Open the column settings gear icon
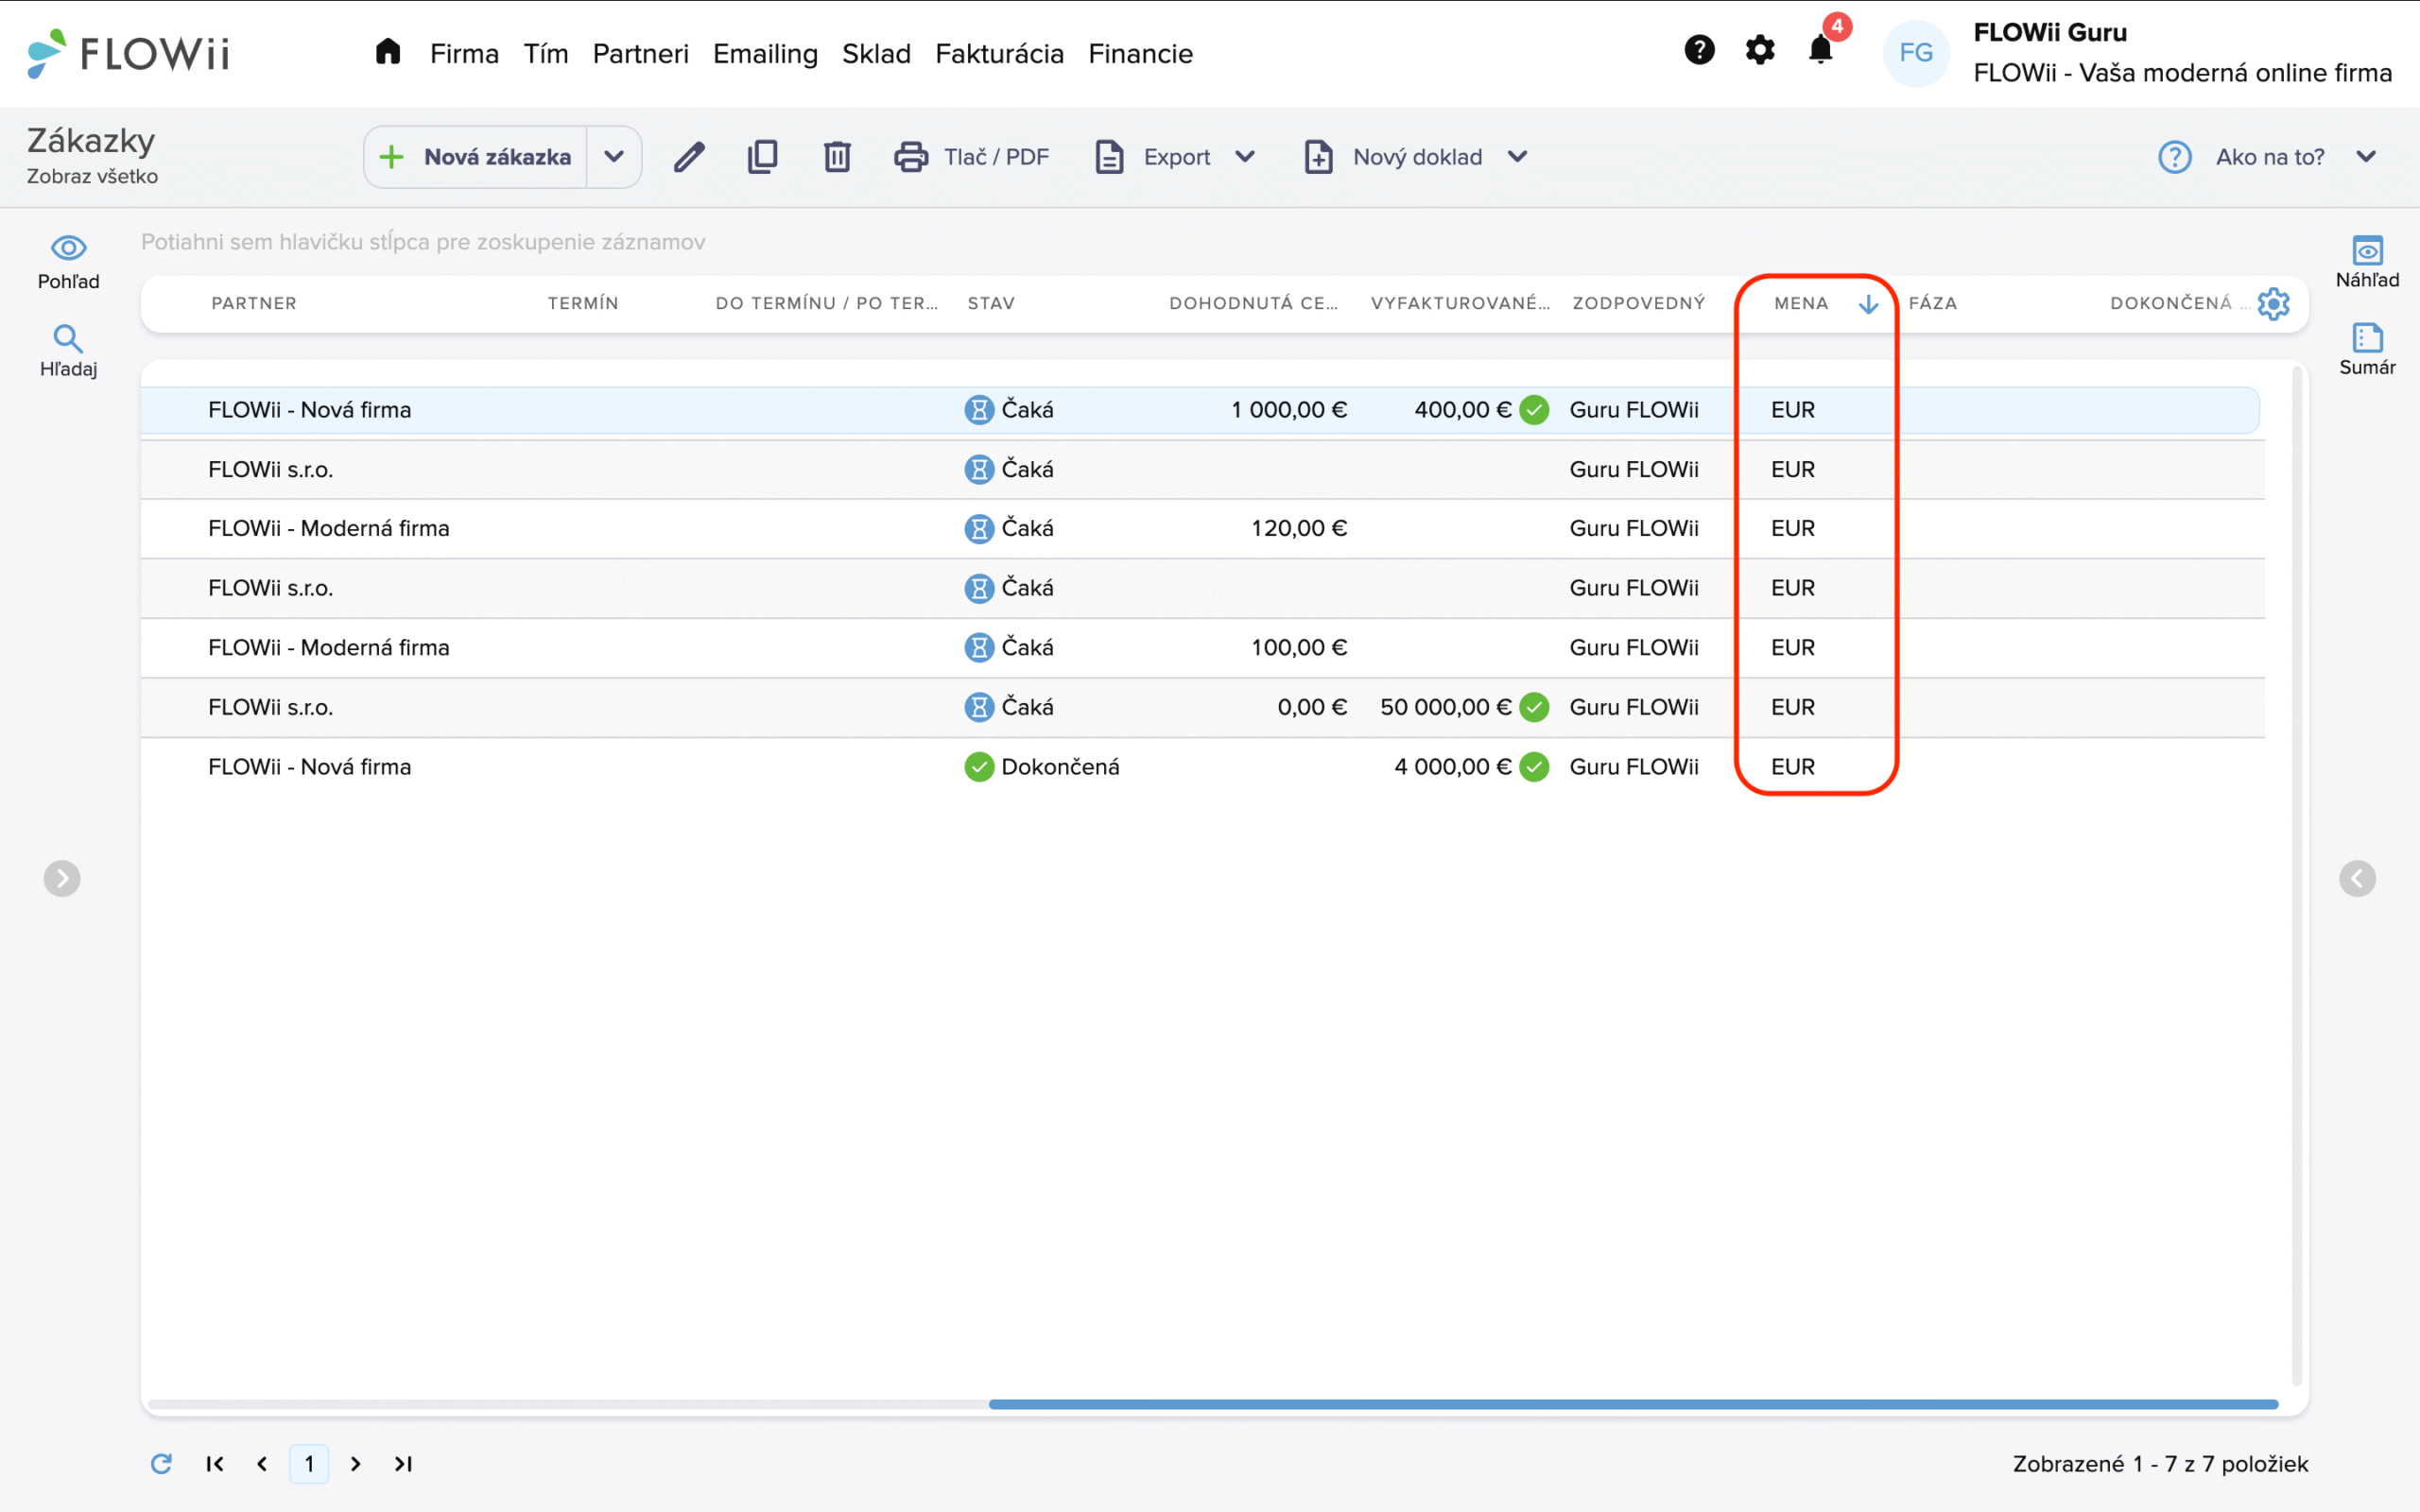The width and height of the screenshot is (2420, 1512). [x=2273, y=303]
